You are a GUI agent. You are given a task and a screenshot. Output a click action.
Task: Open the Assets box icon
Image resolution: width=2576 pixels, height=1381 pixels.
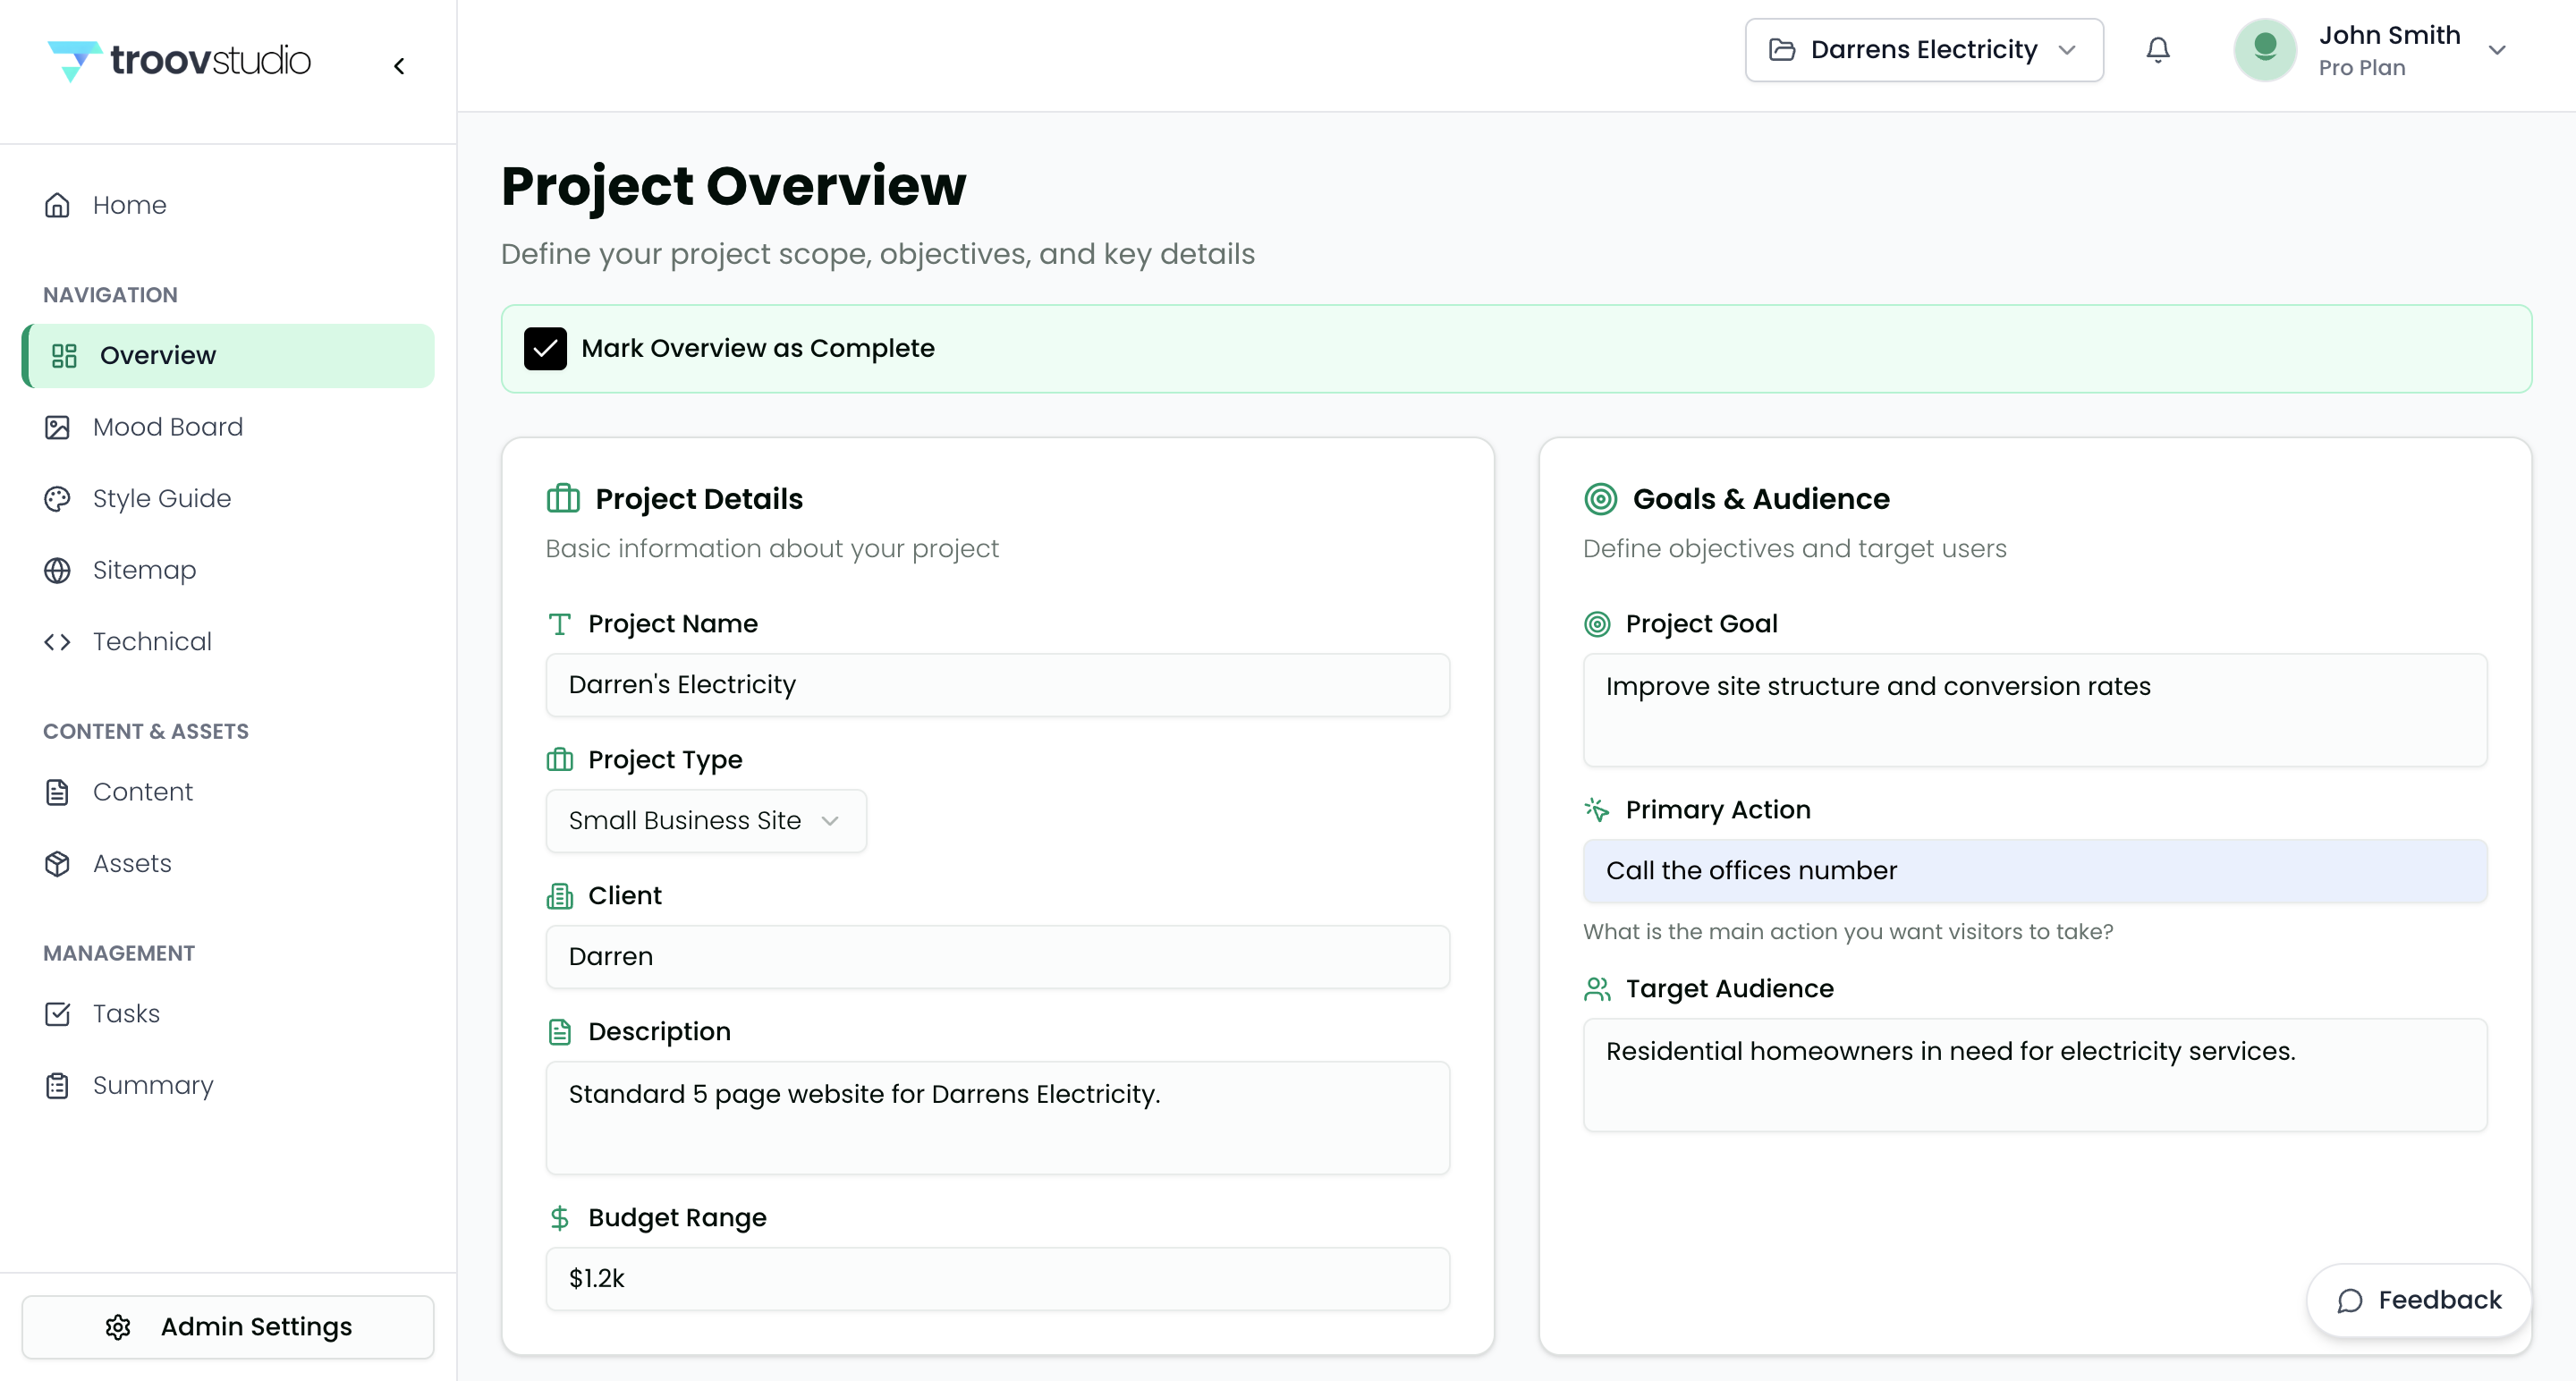57,863
